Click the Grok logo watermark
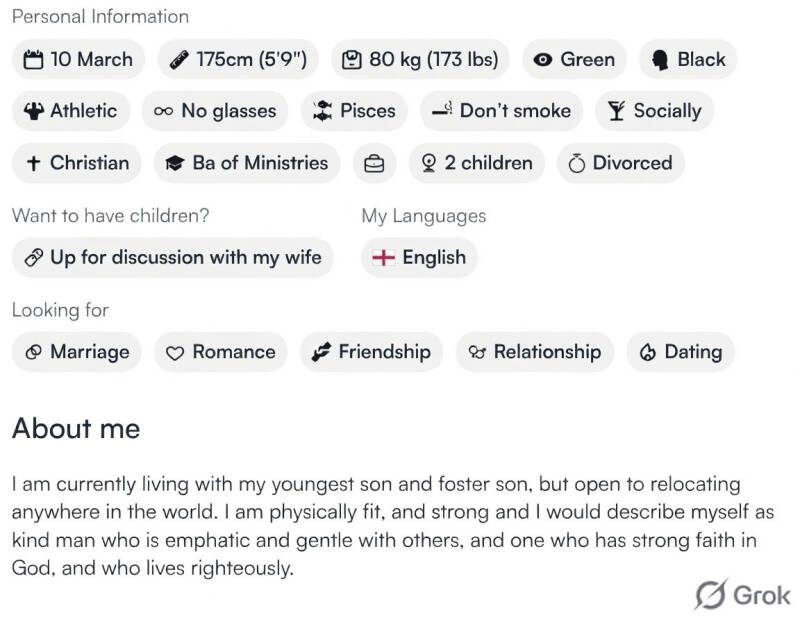The width and height of the screenshot is (800, 622). pyautogui.click(x=743, y=595)
